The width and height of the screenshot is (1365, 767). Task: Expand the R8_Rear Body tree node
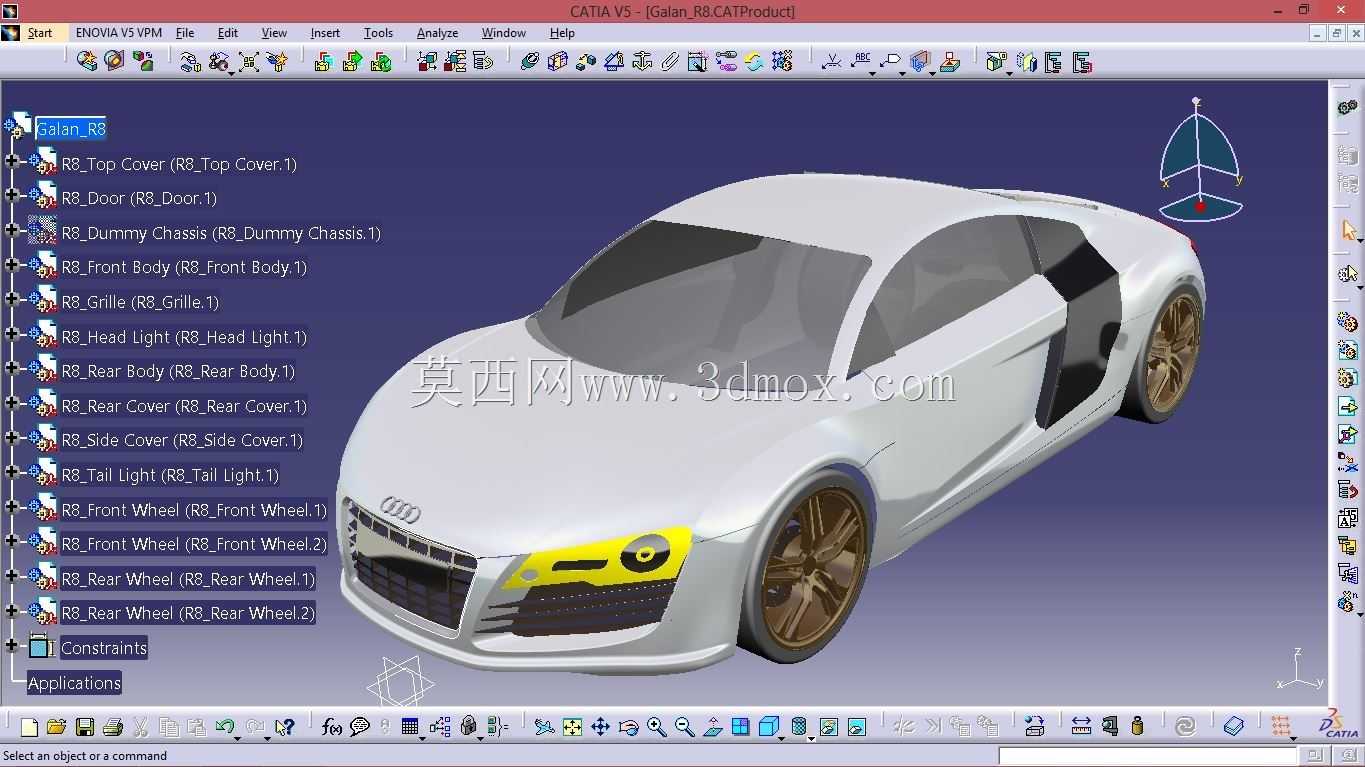coord(12,369)
